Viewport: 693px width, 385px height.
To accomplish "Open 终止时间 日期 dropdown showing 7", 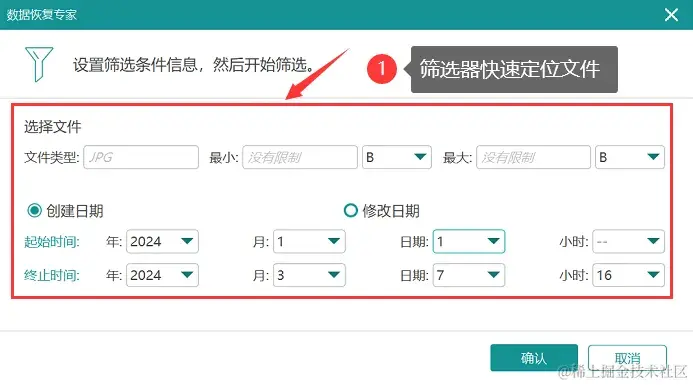I will (469, 275).
